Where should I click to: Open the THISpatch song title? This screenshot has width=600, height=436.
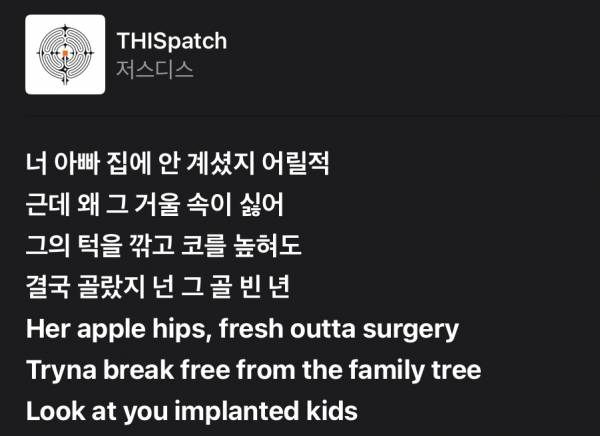click(x=172, y=41)
